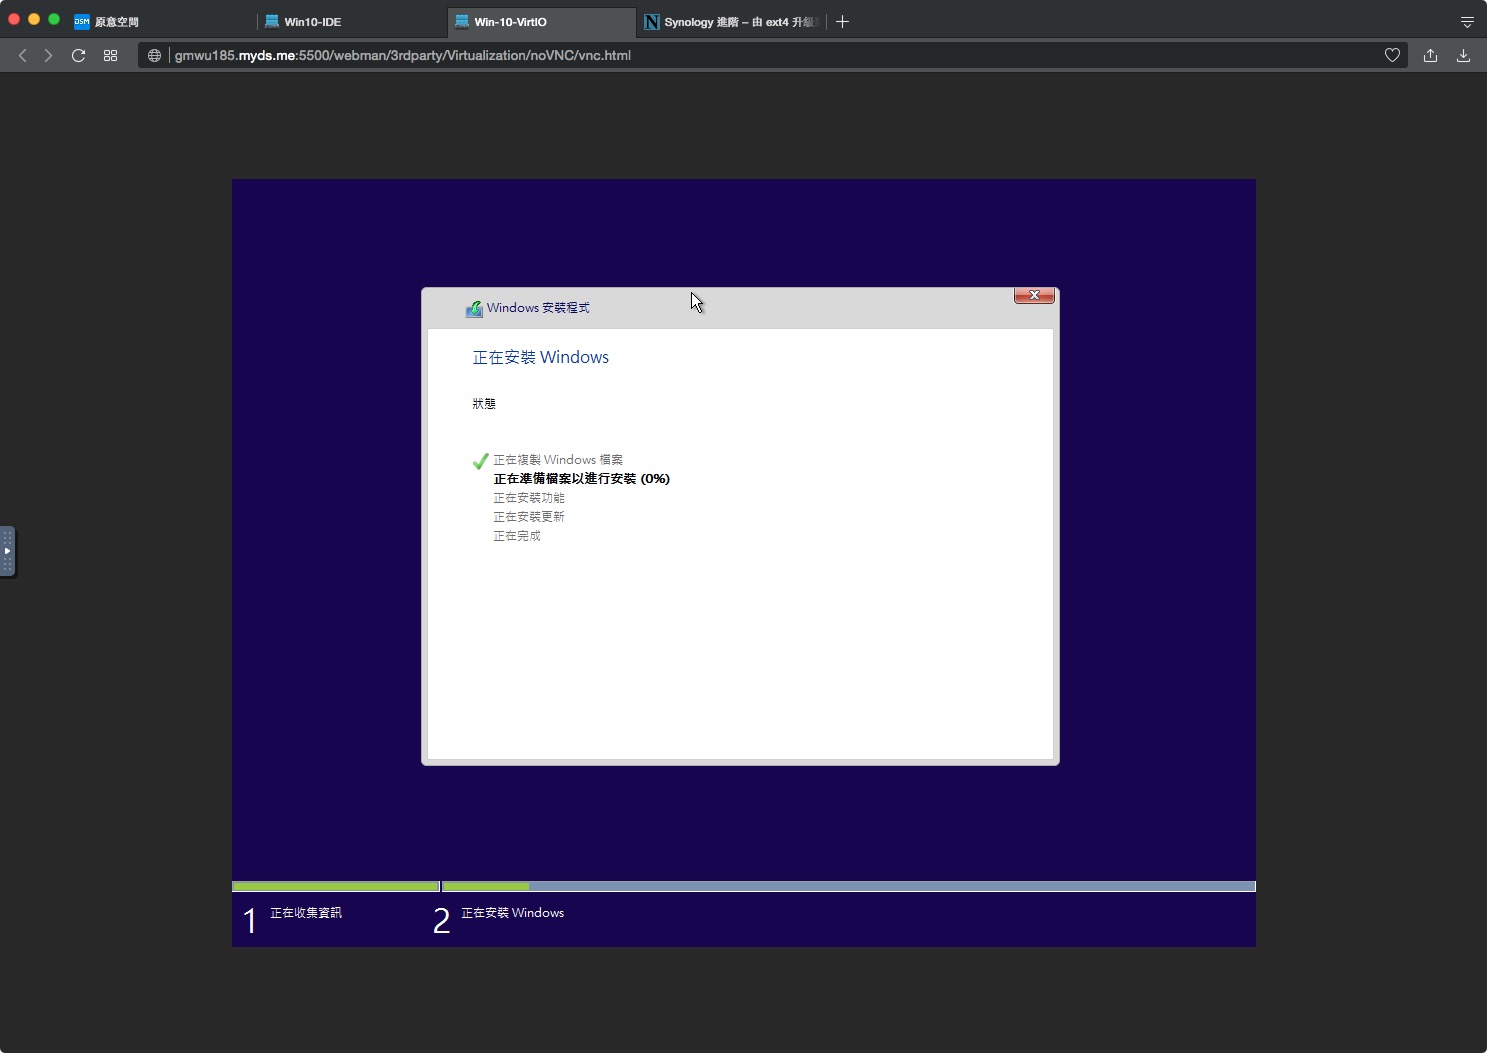
Task: Open the tab grid overview icon
Action: point(110,55)
